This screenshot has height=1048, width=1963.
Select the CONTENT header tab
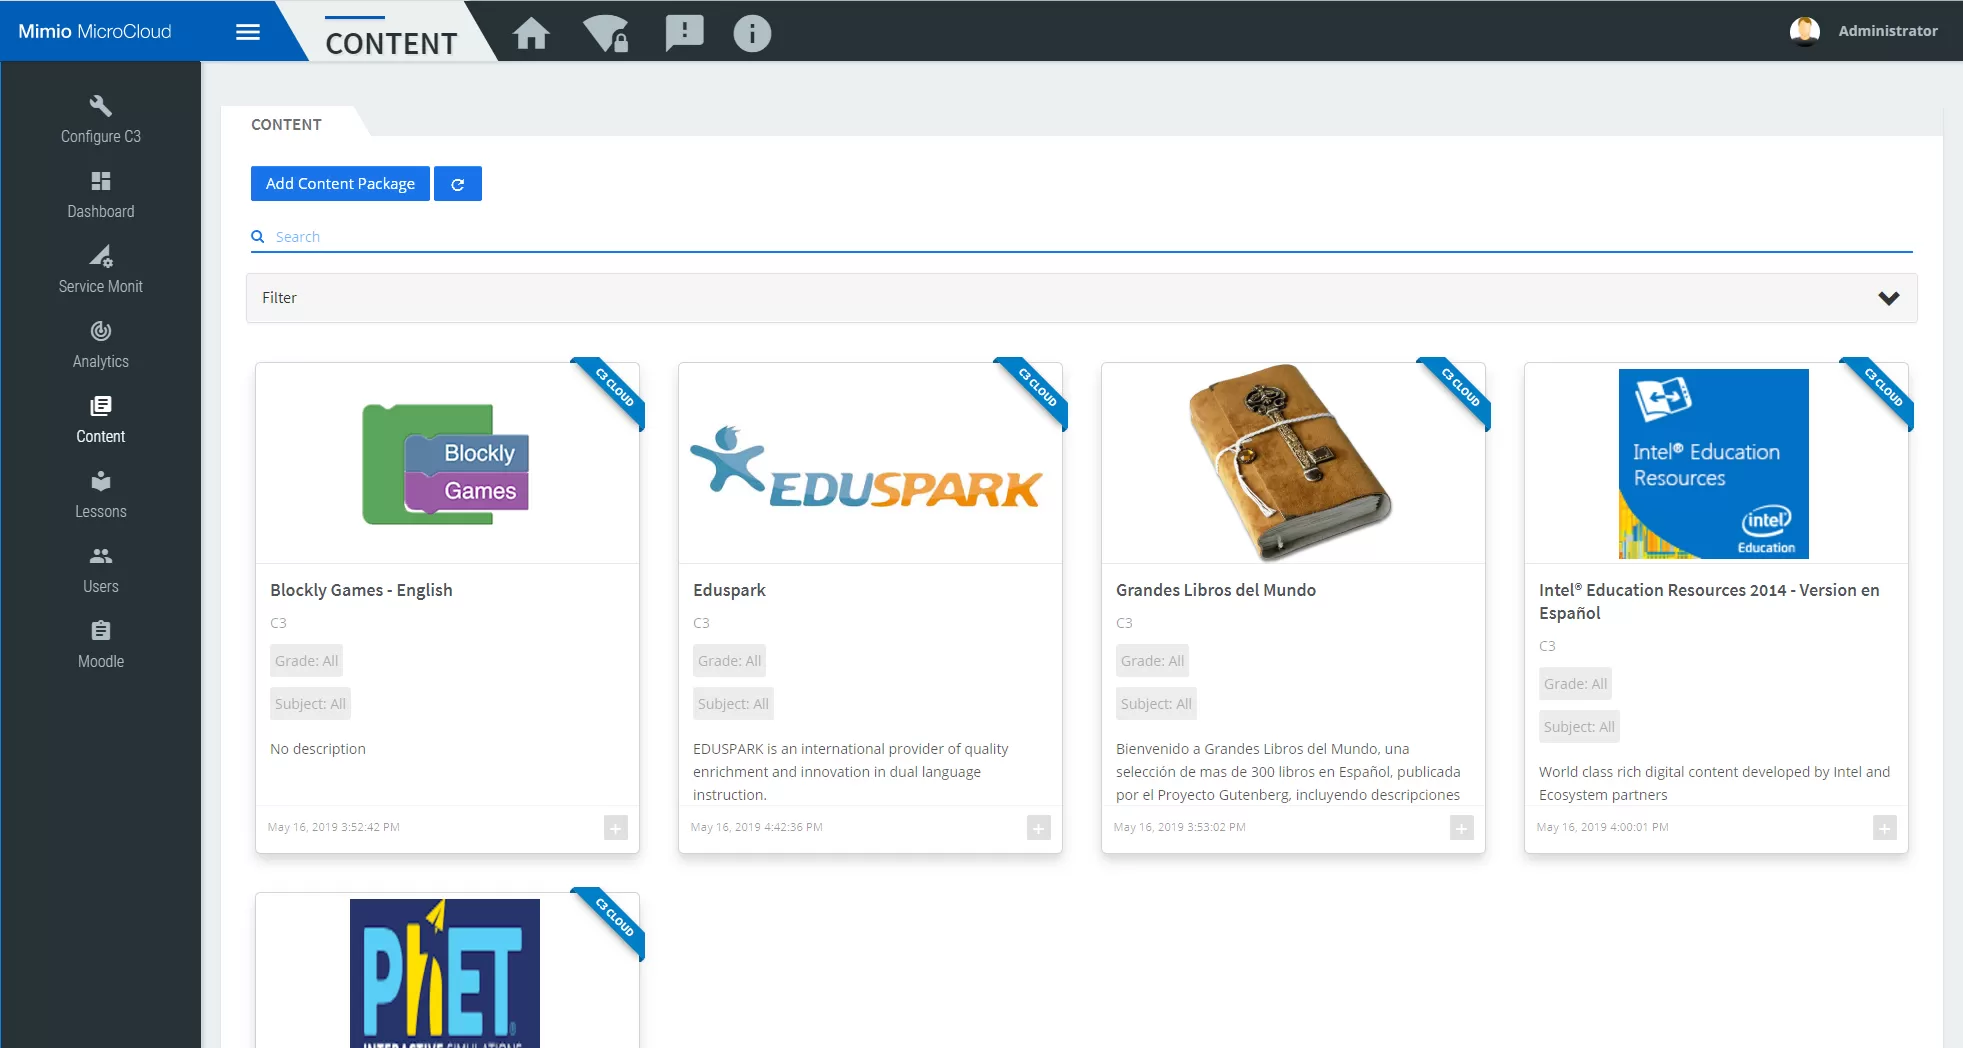(x=391, y=43)
